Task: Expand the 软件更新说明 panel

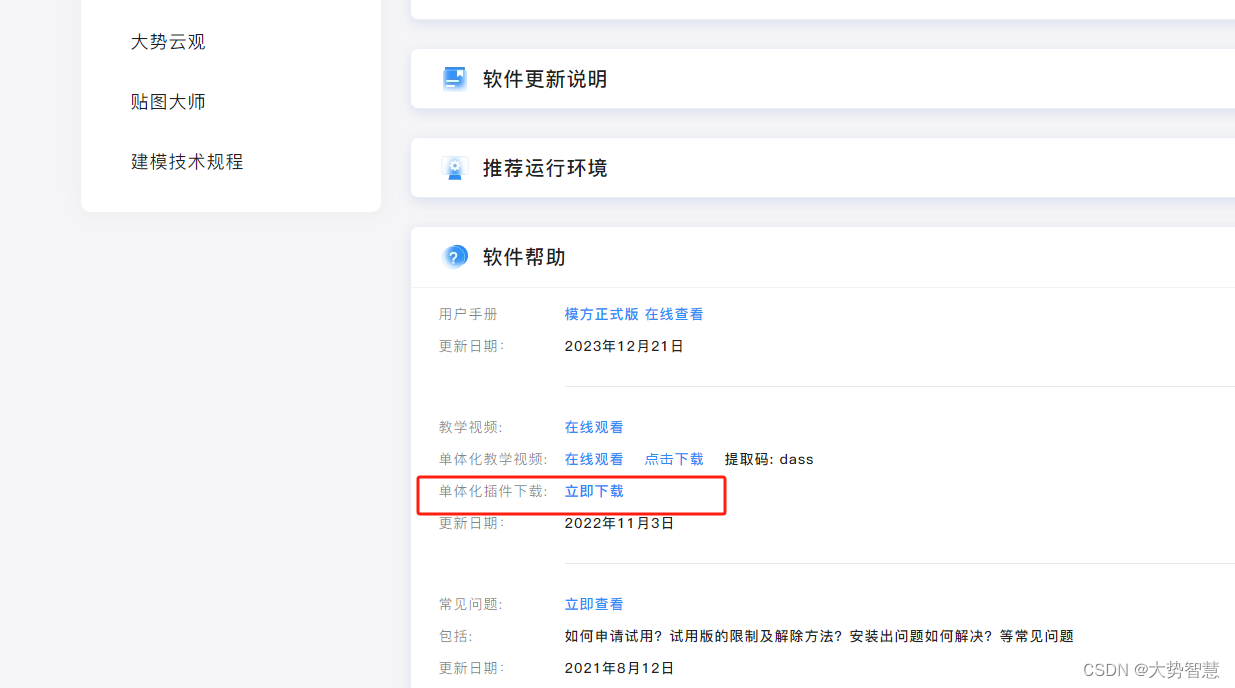Action: (823, 79)
